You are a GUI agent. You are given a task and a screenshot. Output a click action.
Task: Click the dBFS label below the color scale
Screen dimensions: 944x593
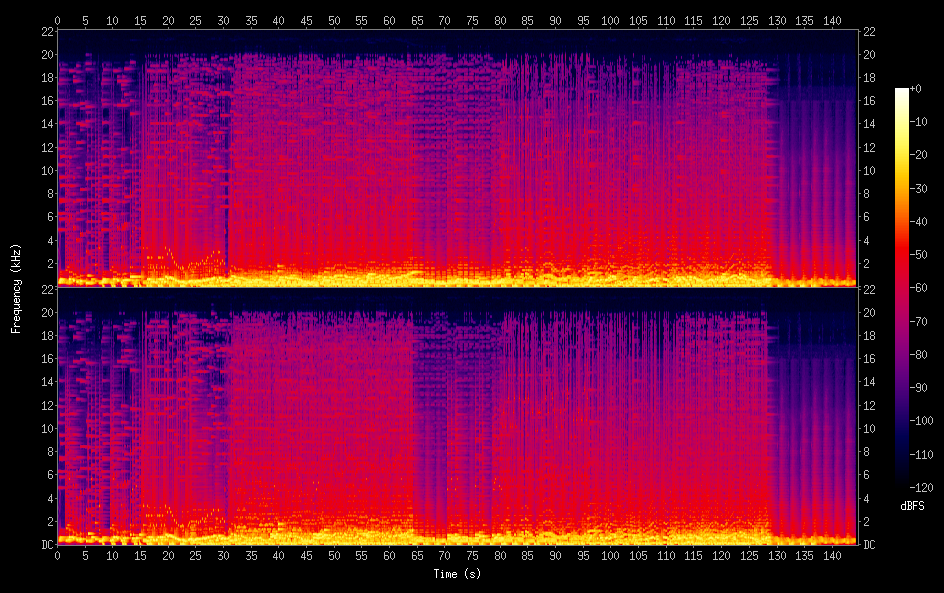point(912,506)
